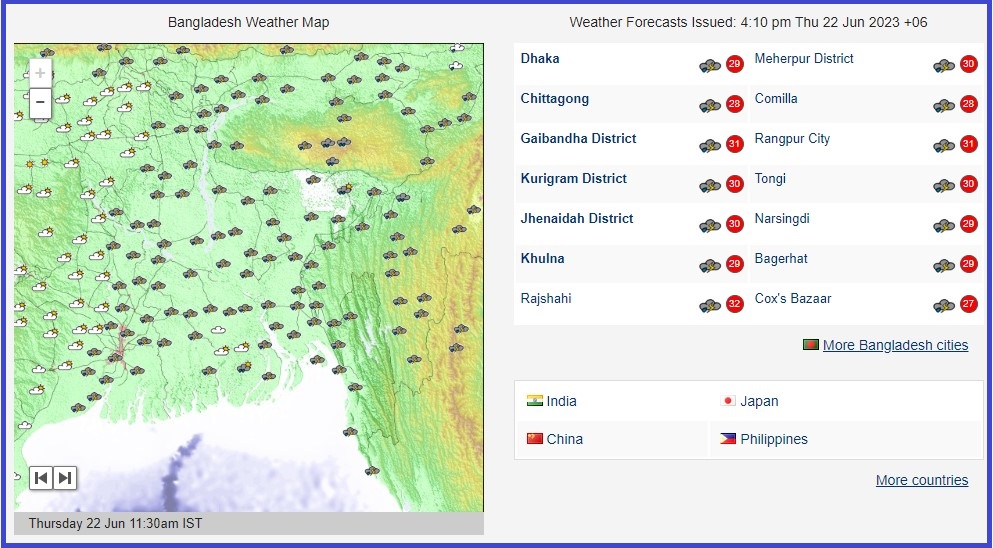Click the Khulna forecast link
993x548 pixels.
pyautogui.click(x=542, y=259)
